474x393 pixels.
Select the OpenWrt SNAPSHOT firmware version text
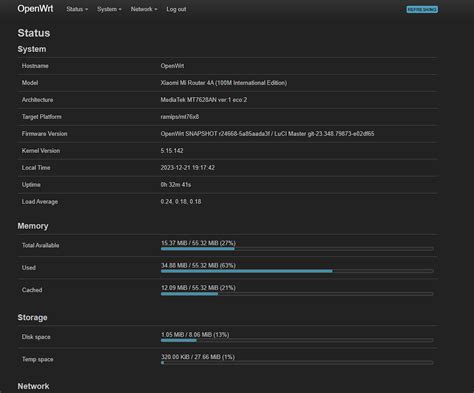267,134
